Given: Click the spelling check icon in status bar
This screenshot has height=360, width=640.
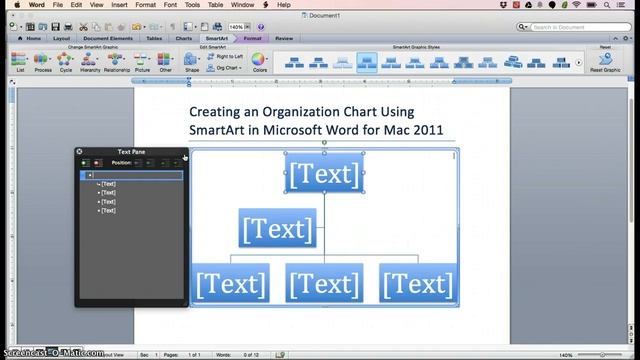Looking at the screenshot, I should pos(280,355).
